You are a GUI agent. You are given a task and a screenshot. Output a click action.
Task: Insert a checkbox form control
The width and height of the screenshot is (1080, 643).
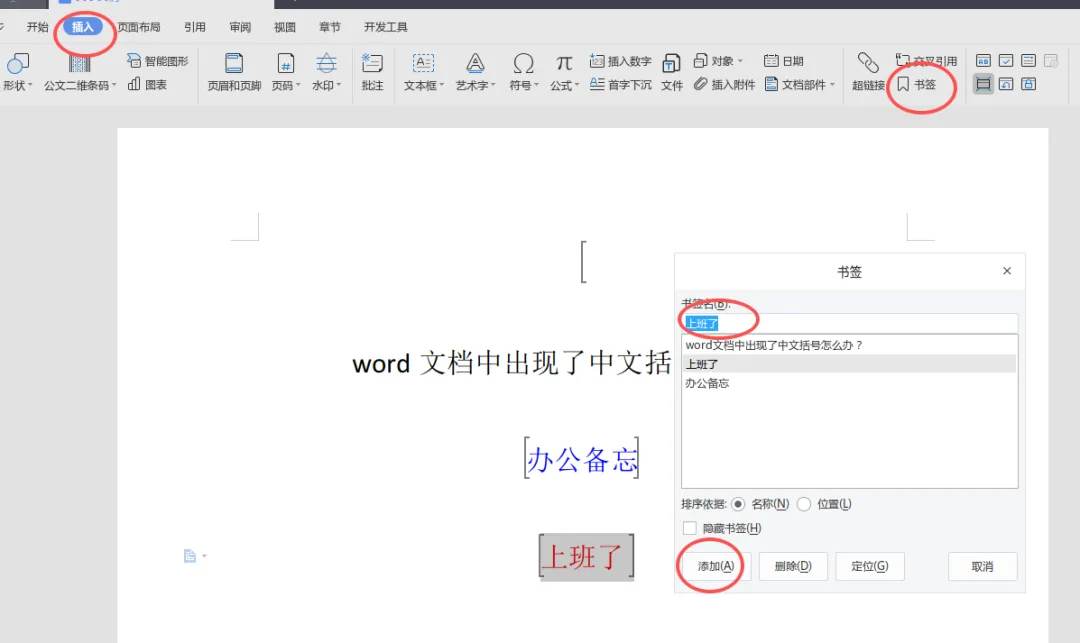point(1006,61)
